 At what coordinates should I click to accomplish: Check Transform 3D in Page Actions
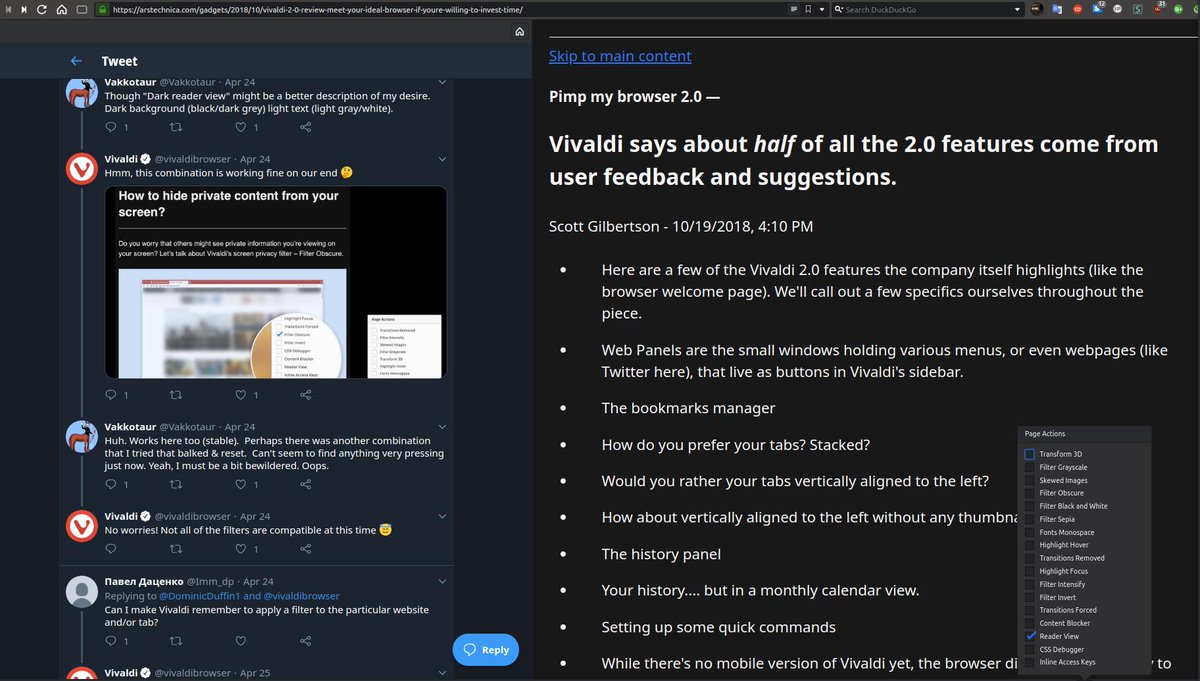coord(1030,453)
